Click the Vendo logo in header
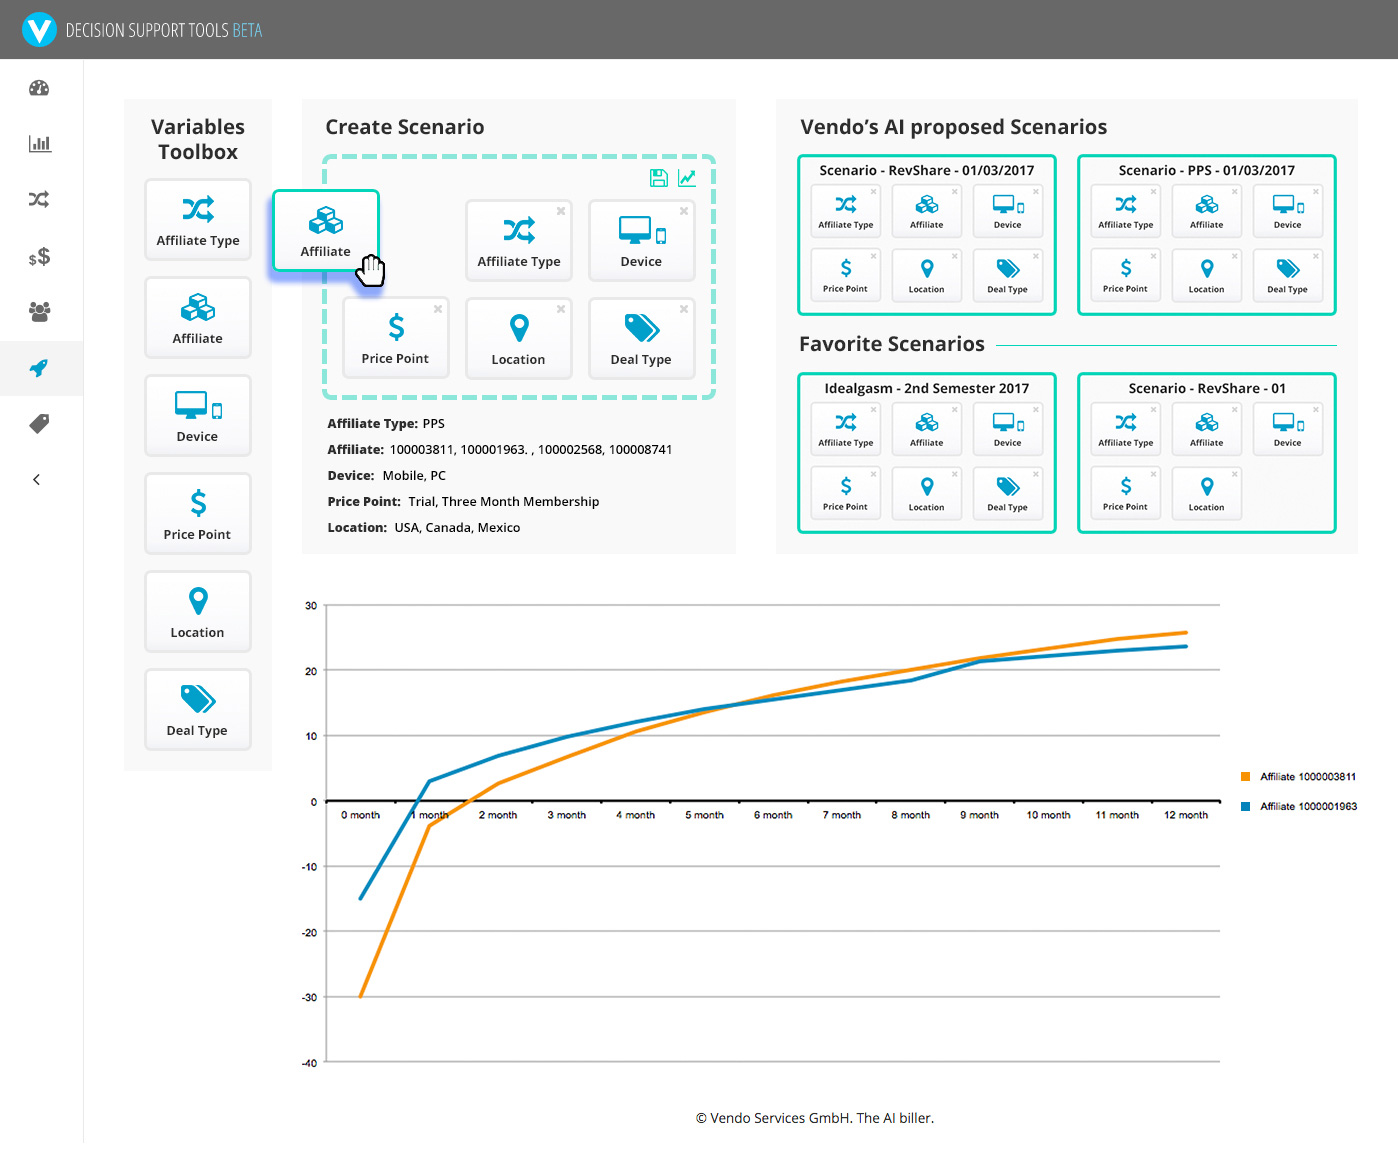This screenshot has width=1398, height=1159. [39, 29]
